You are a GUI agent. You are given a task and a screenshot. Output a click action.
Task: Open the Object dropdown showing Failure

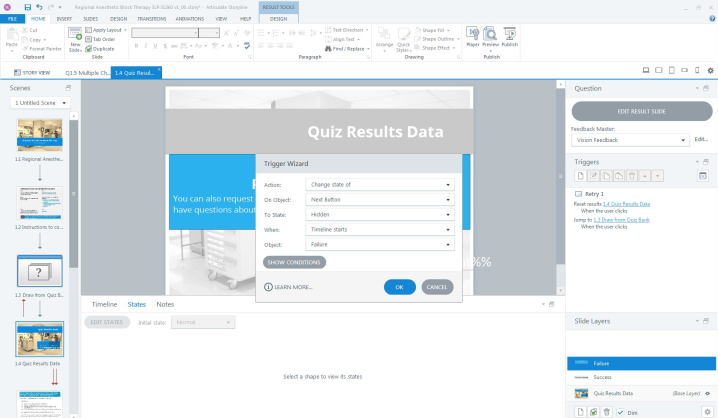(380, 244)
